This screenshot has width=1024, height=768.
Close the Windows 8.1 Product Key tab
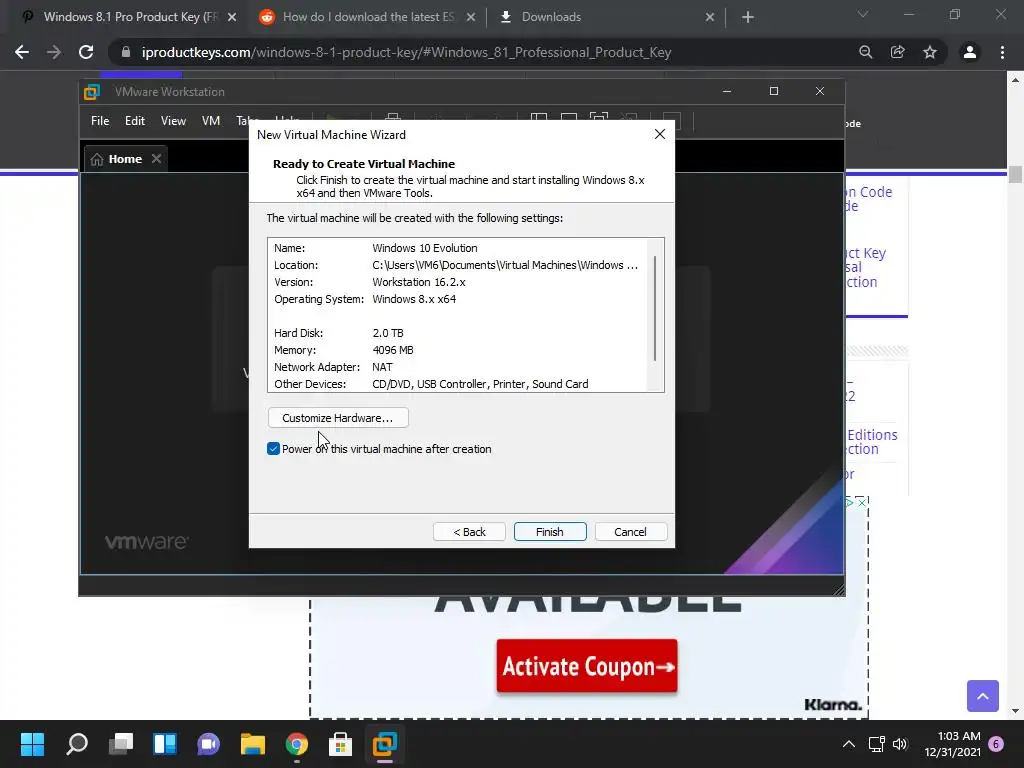[232, 18]
